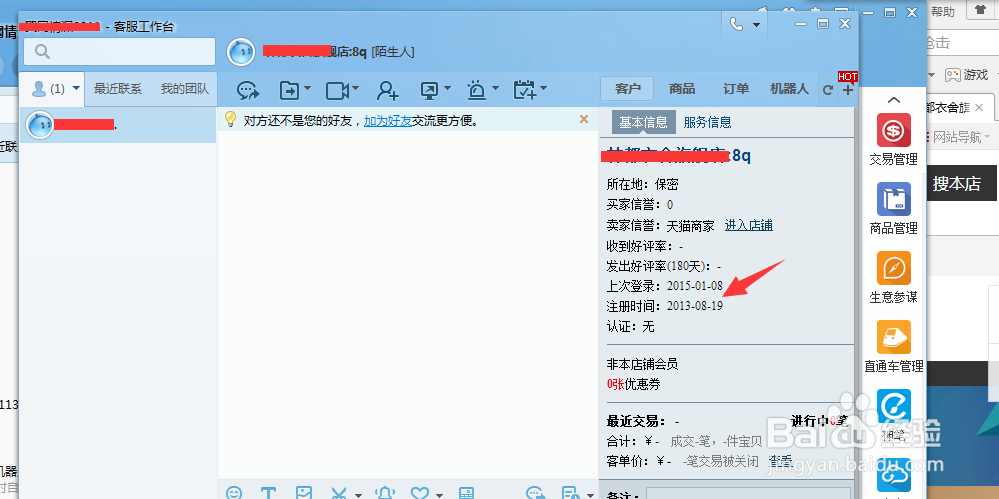Image resolution: width=999 pixels, height=499 pixels.
Task: Open 游戏 in the browser toolbar
Action: click(967, 75)
